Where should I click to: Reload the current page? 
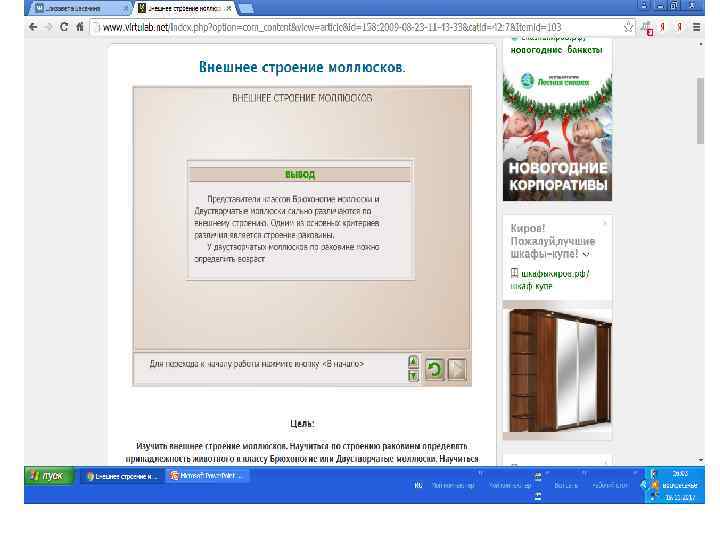pos(64,27)
